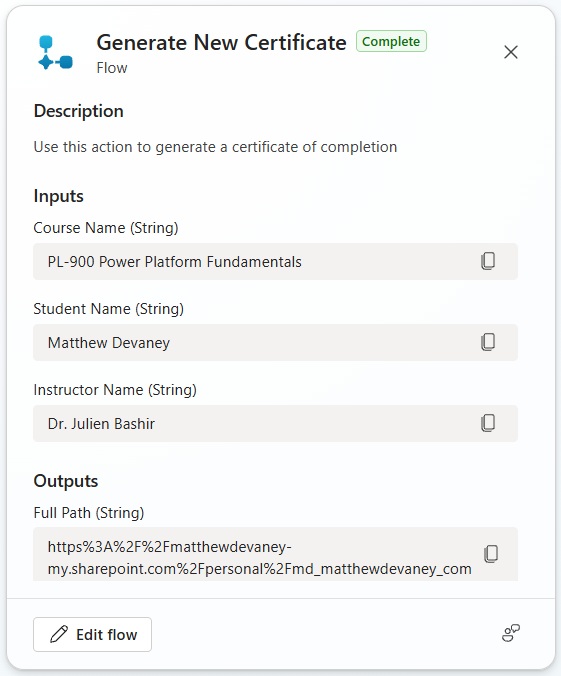Copy the Student Name input value
The width and height of the screenshot is (561, 676).
(488, 342)
